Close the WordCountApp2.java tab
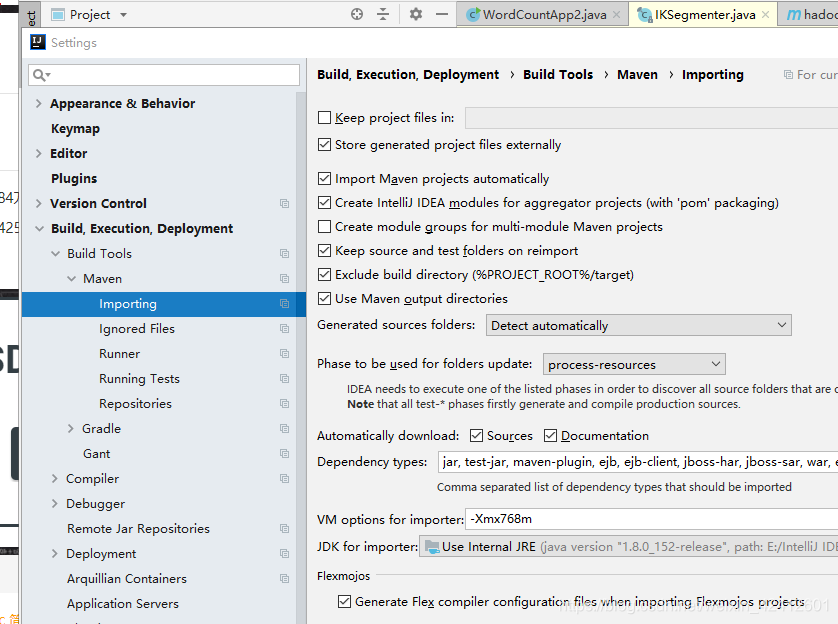 coord(617,15)
